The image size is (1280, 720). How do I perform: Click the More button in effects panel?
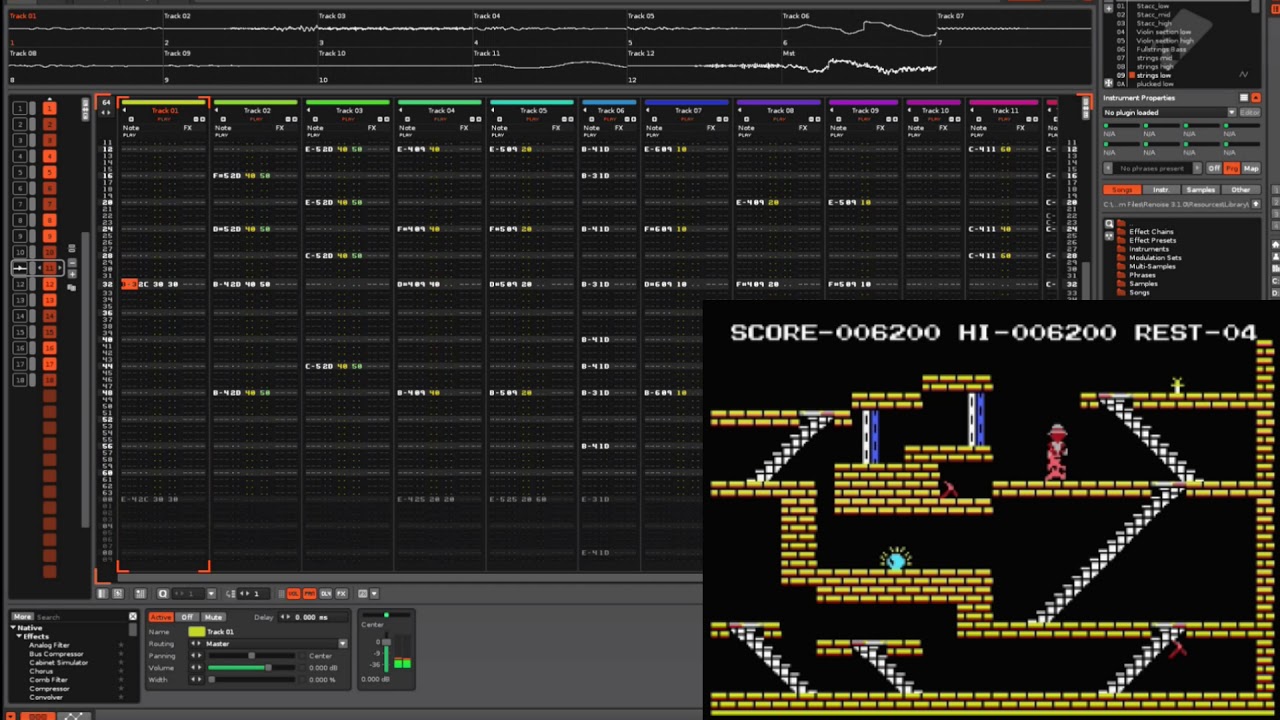click(22, 617)
